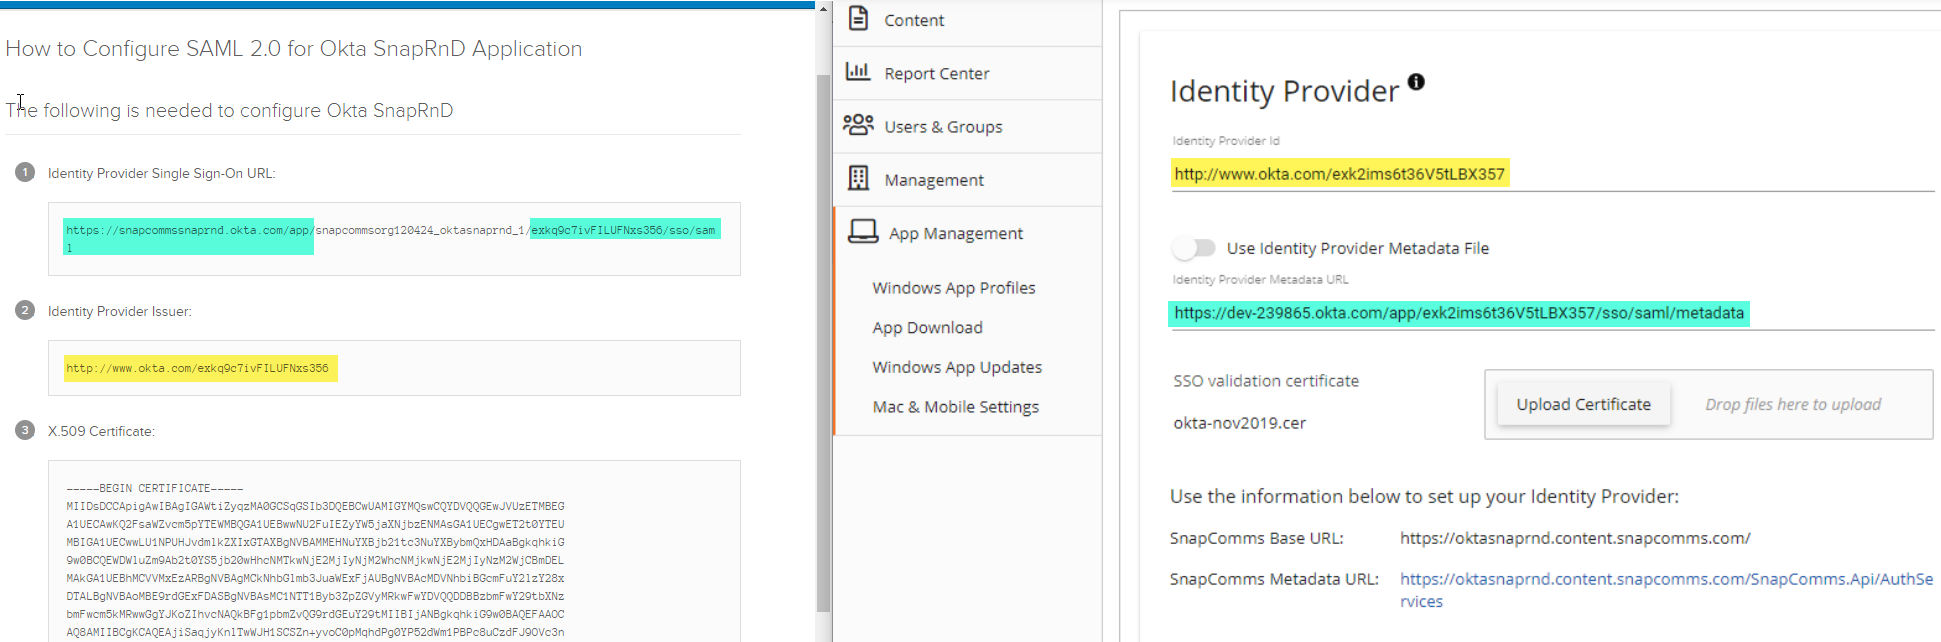The width and height of the screenshot is (1941, 642).
Task: Click the scroll-up arrow of the Okta pane
Action: pos(823,8)
